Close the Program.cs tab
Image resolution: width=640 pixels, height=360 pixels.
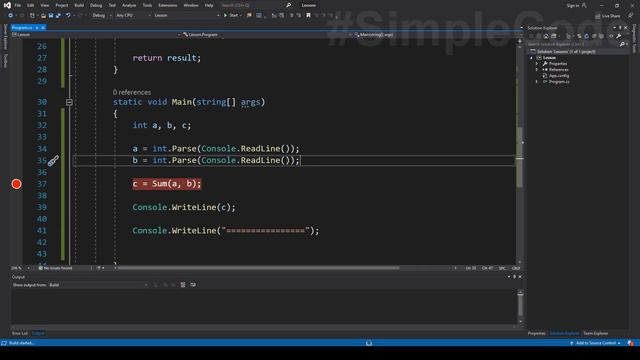[43, 28]
